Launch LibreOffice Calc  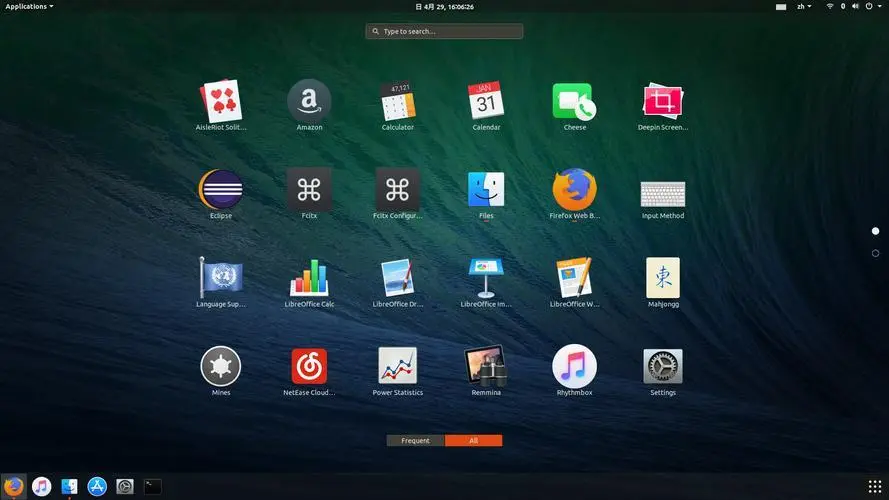pos(309,278)
